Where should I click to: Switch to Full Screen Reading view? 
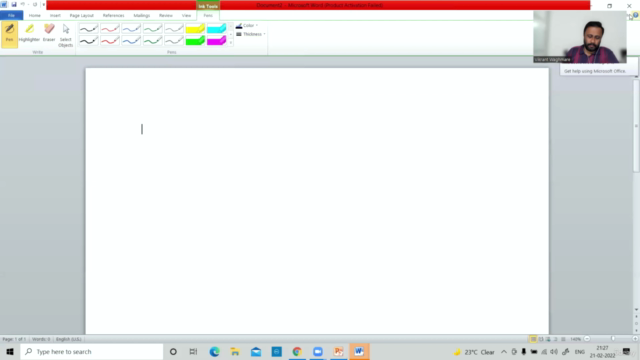pyautogui.click(x=541, y=339)
